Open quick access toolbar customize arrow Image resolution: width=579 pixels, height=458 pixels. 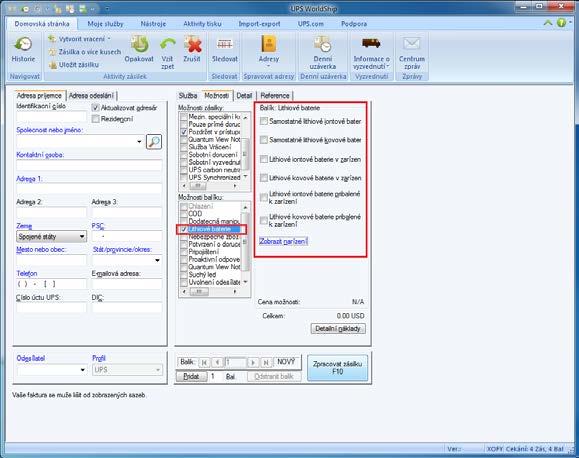click(107, 8)
